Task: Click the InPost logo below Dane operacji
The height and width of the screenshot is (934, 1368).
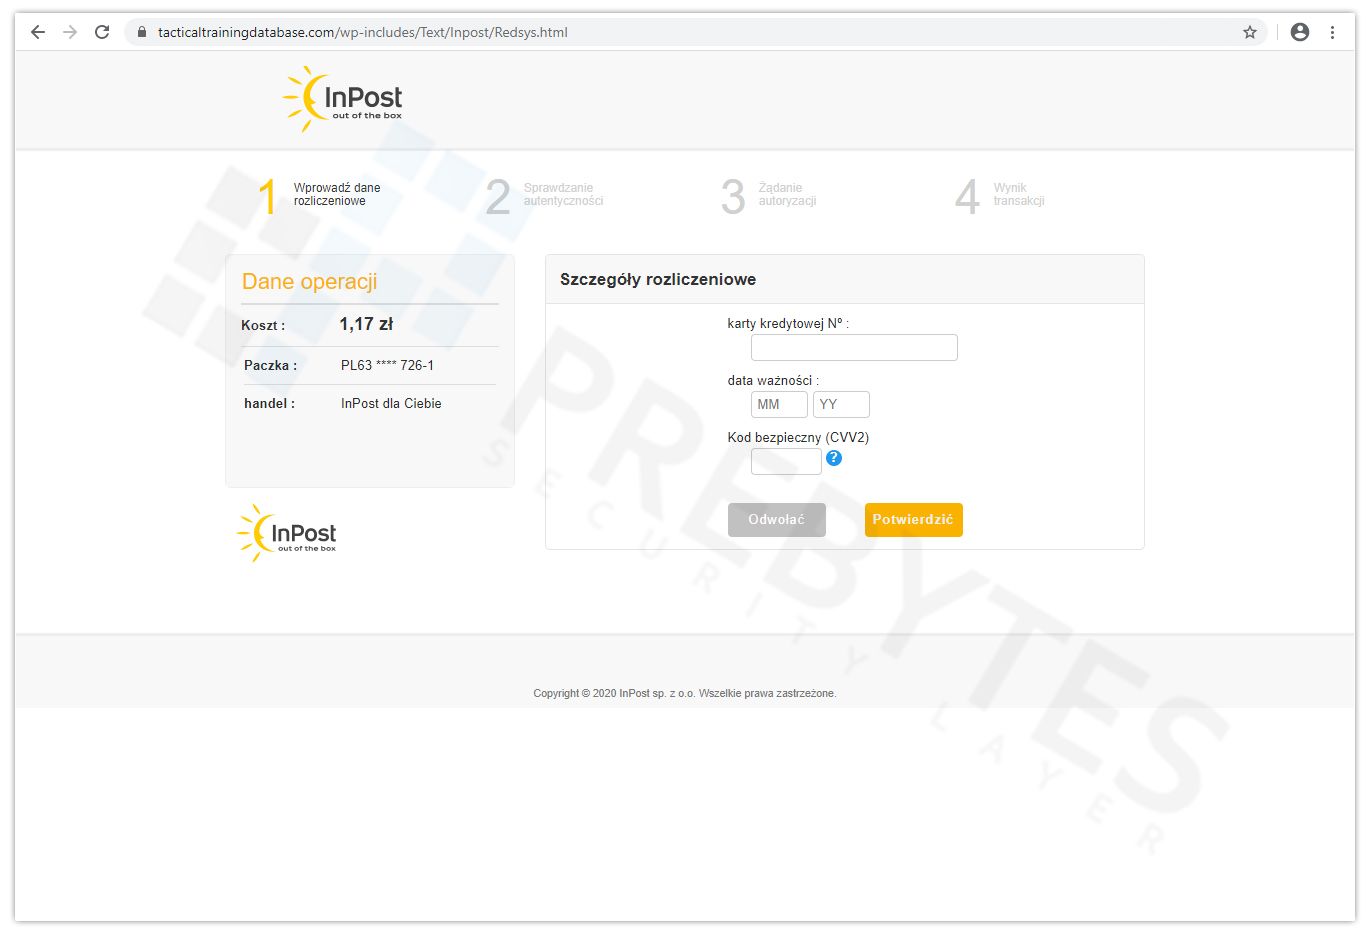Action: (x=287, y=533)
